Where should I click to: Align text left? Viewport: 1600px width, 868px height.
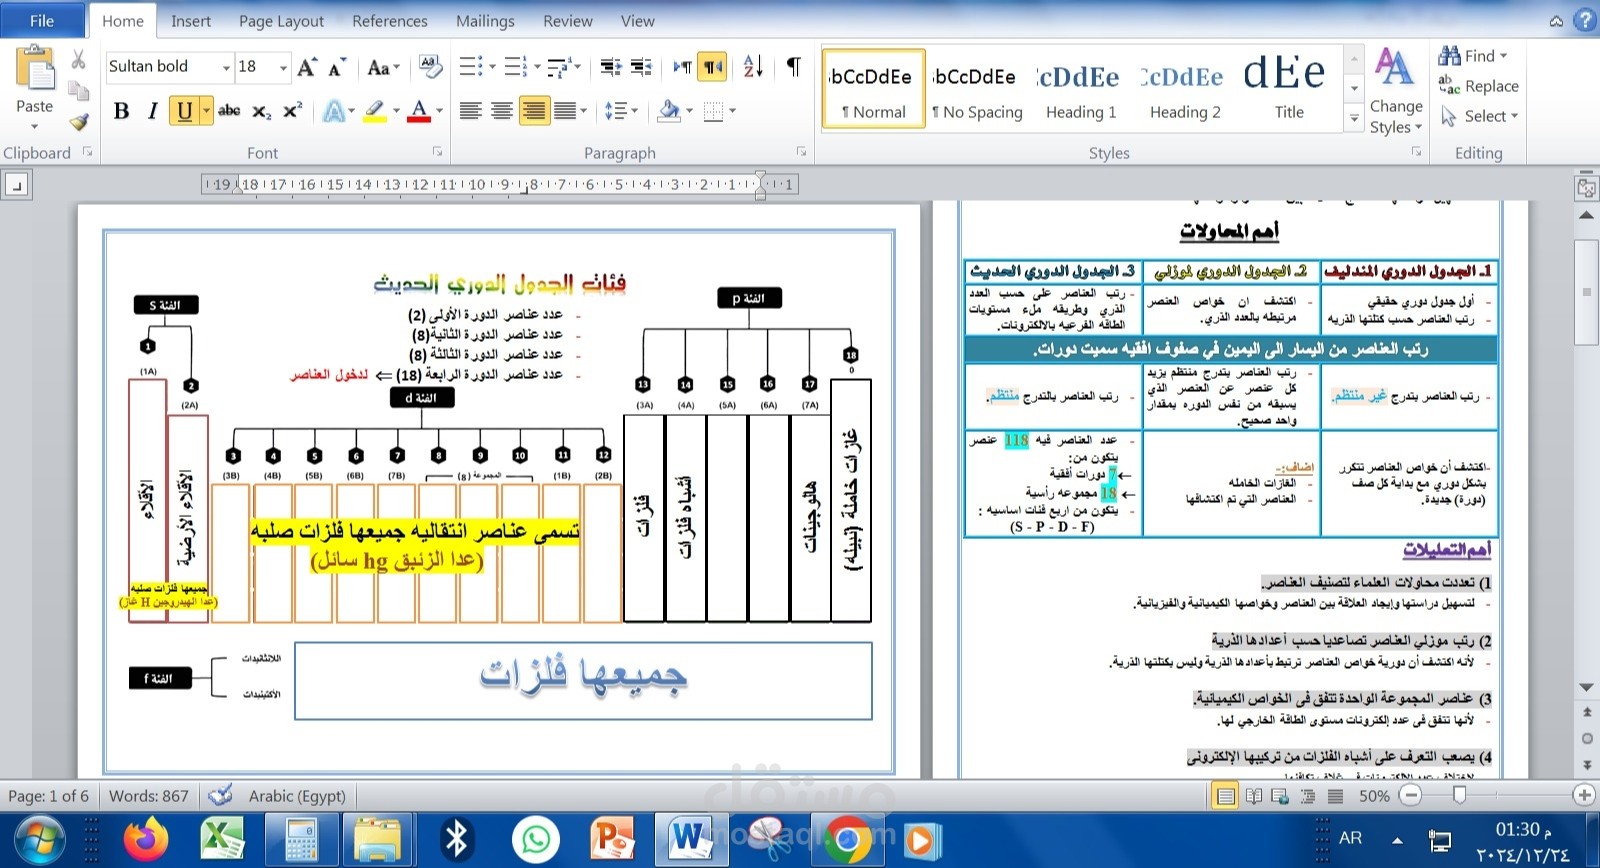tap(470, 111)
